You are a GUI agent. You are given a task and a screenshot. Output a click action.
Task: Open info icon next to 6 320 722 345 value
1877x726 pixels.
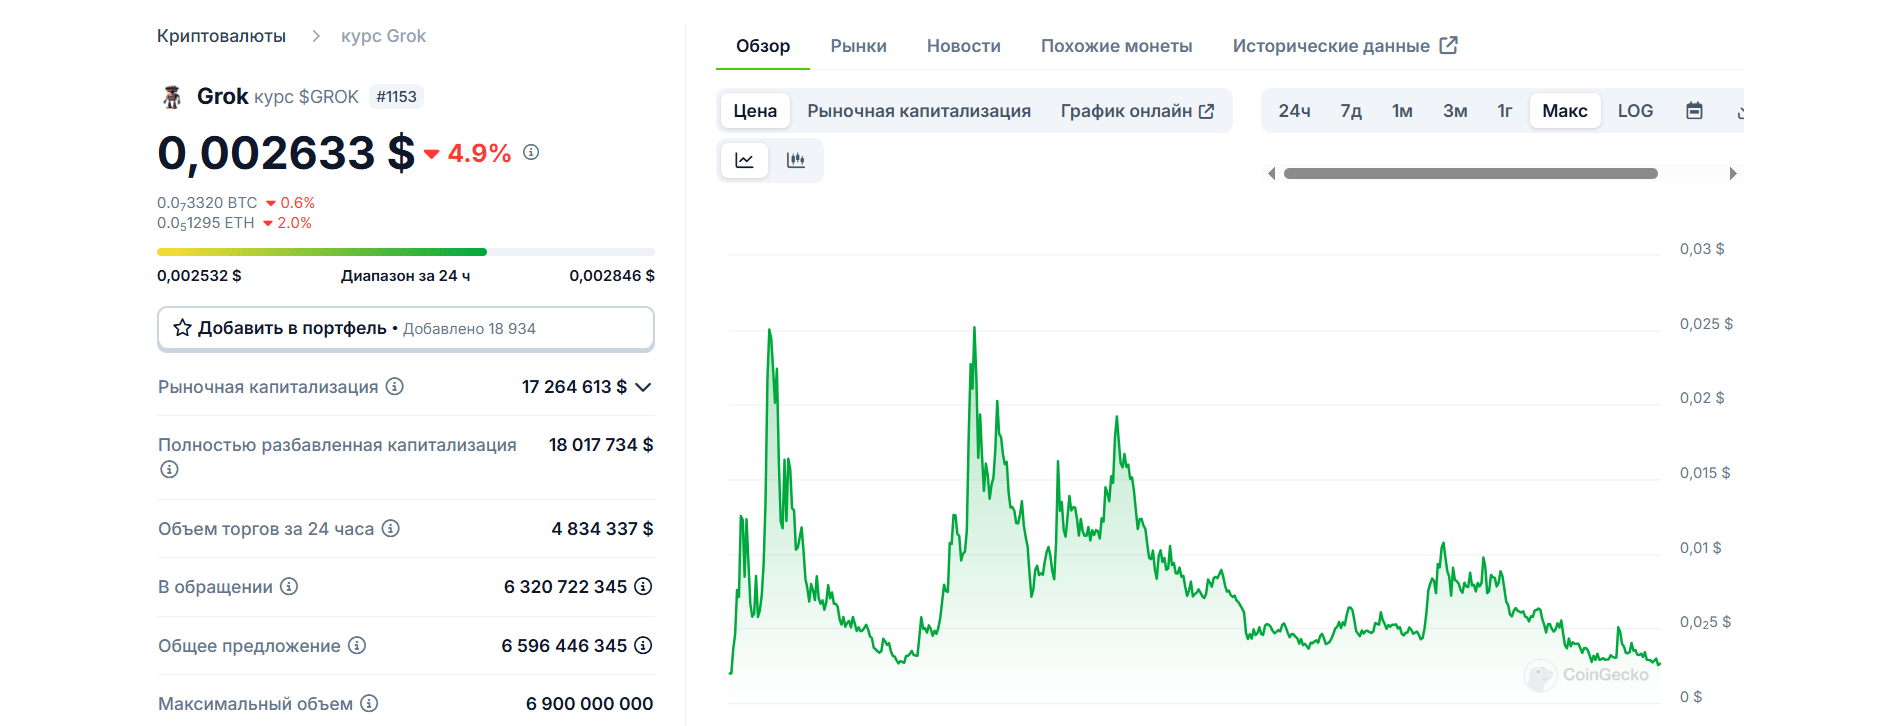(644, 586)
